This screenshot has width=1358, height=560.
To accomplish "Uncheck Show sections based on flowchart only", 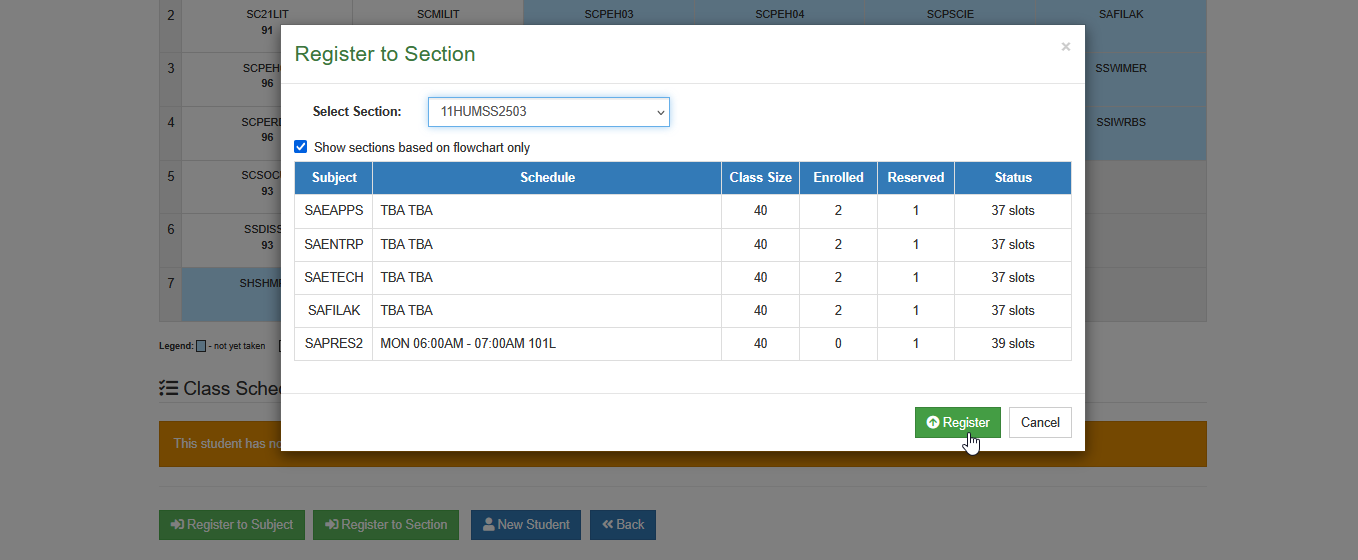I will (301, 147).
